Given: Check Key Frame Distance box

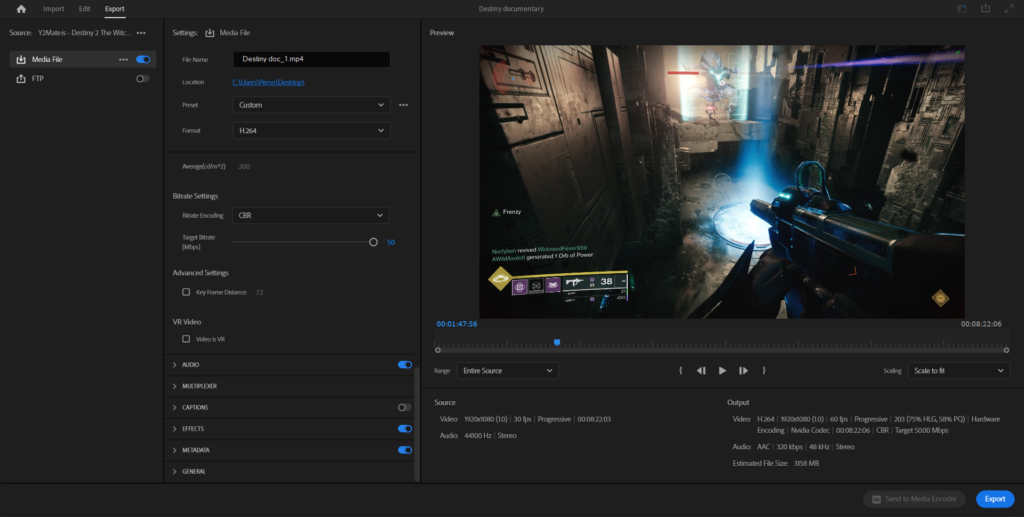Looking at the screenshot, I should [186, 292].
